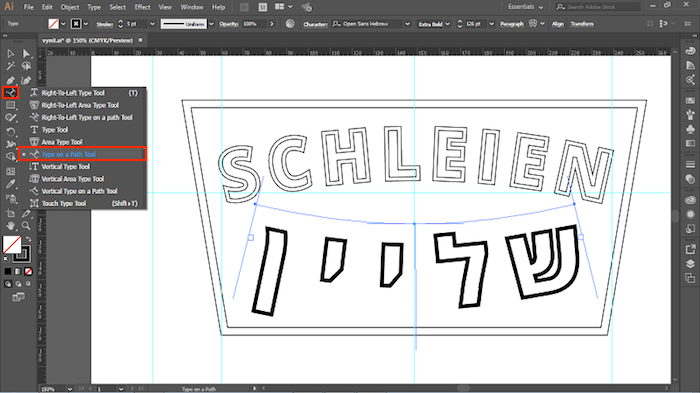The image size is (700, 393).
Task: Select the Selection tool arrow
Action: click(x=10, y=54)
